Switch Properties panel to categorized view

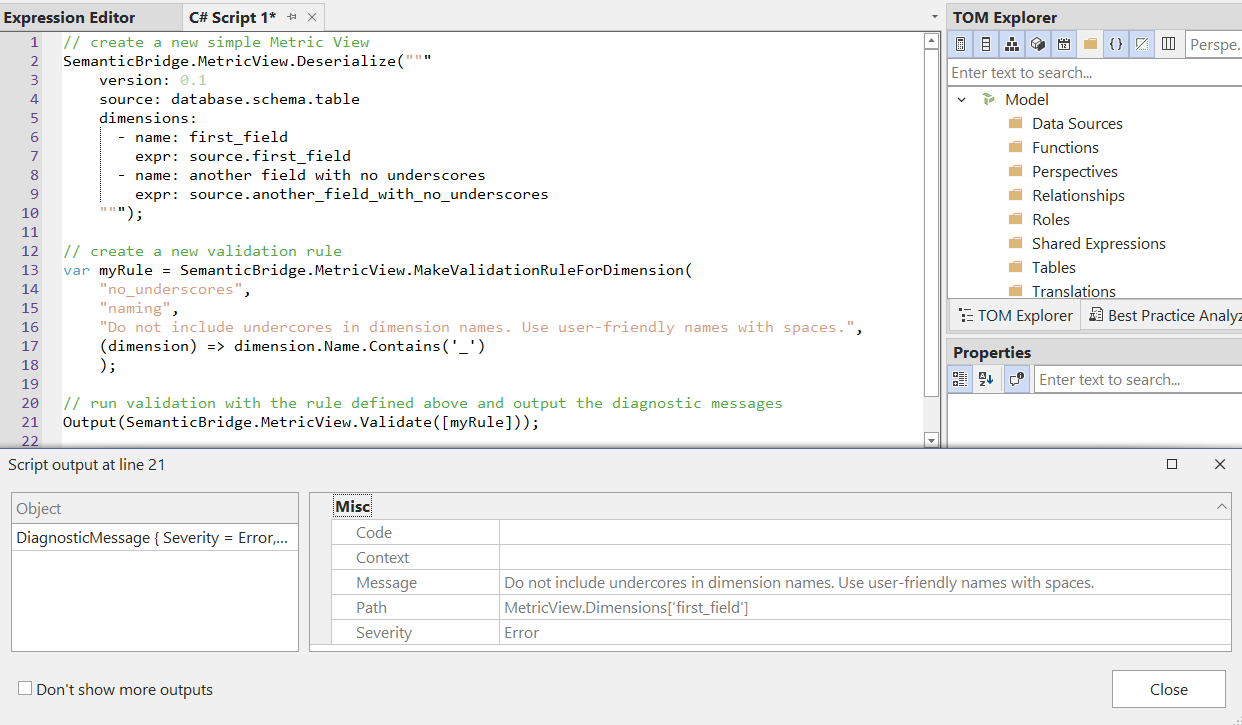tap(960, 379)
